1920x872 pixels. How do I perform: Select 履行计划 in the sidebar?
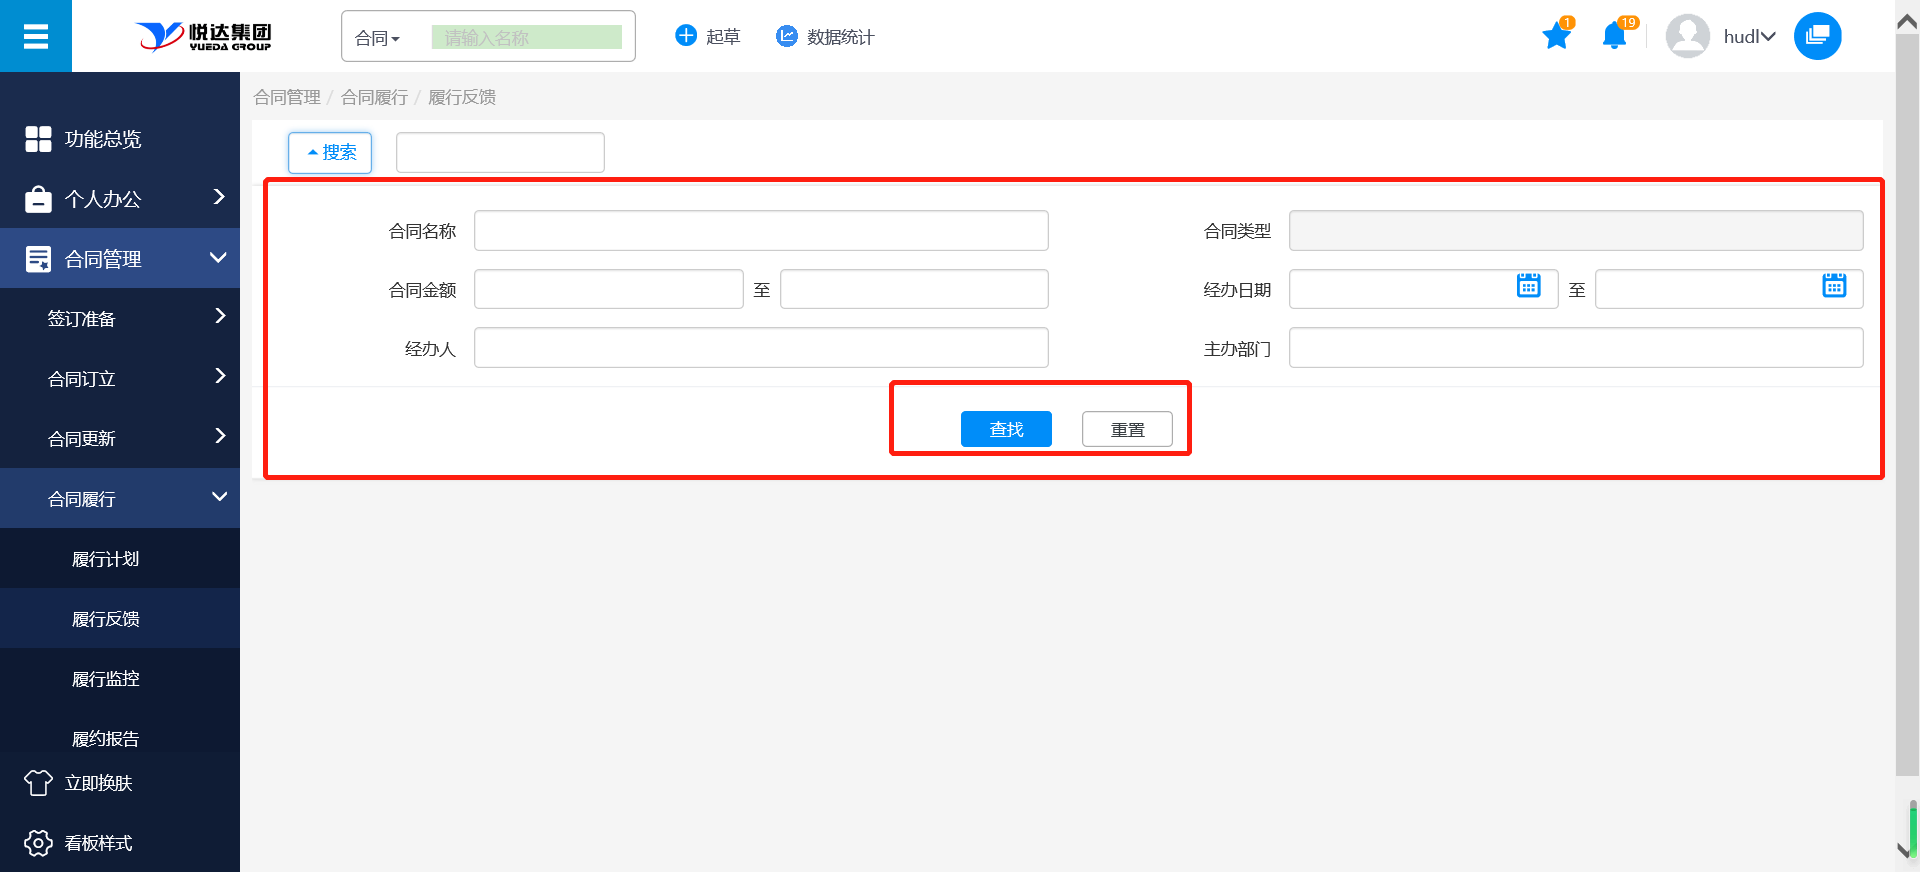106,559
